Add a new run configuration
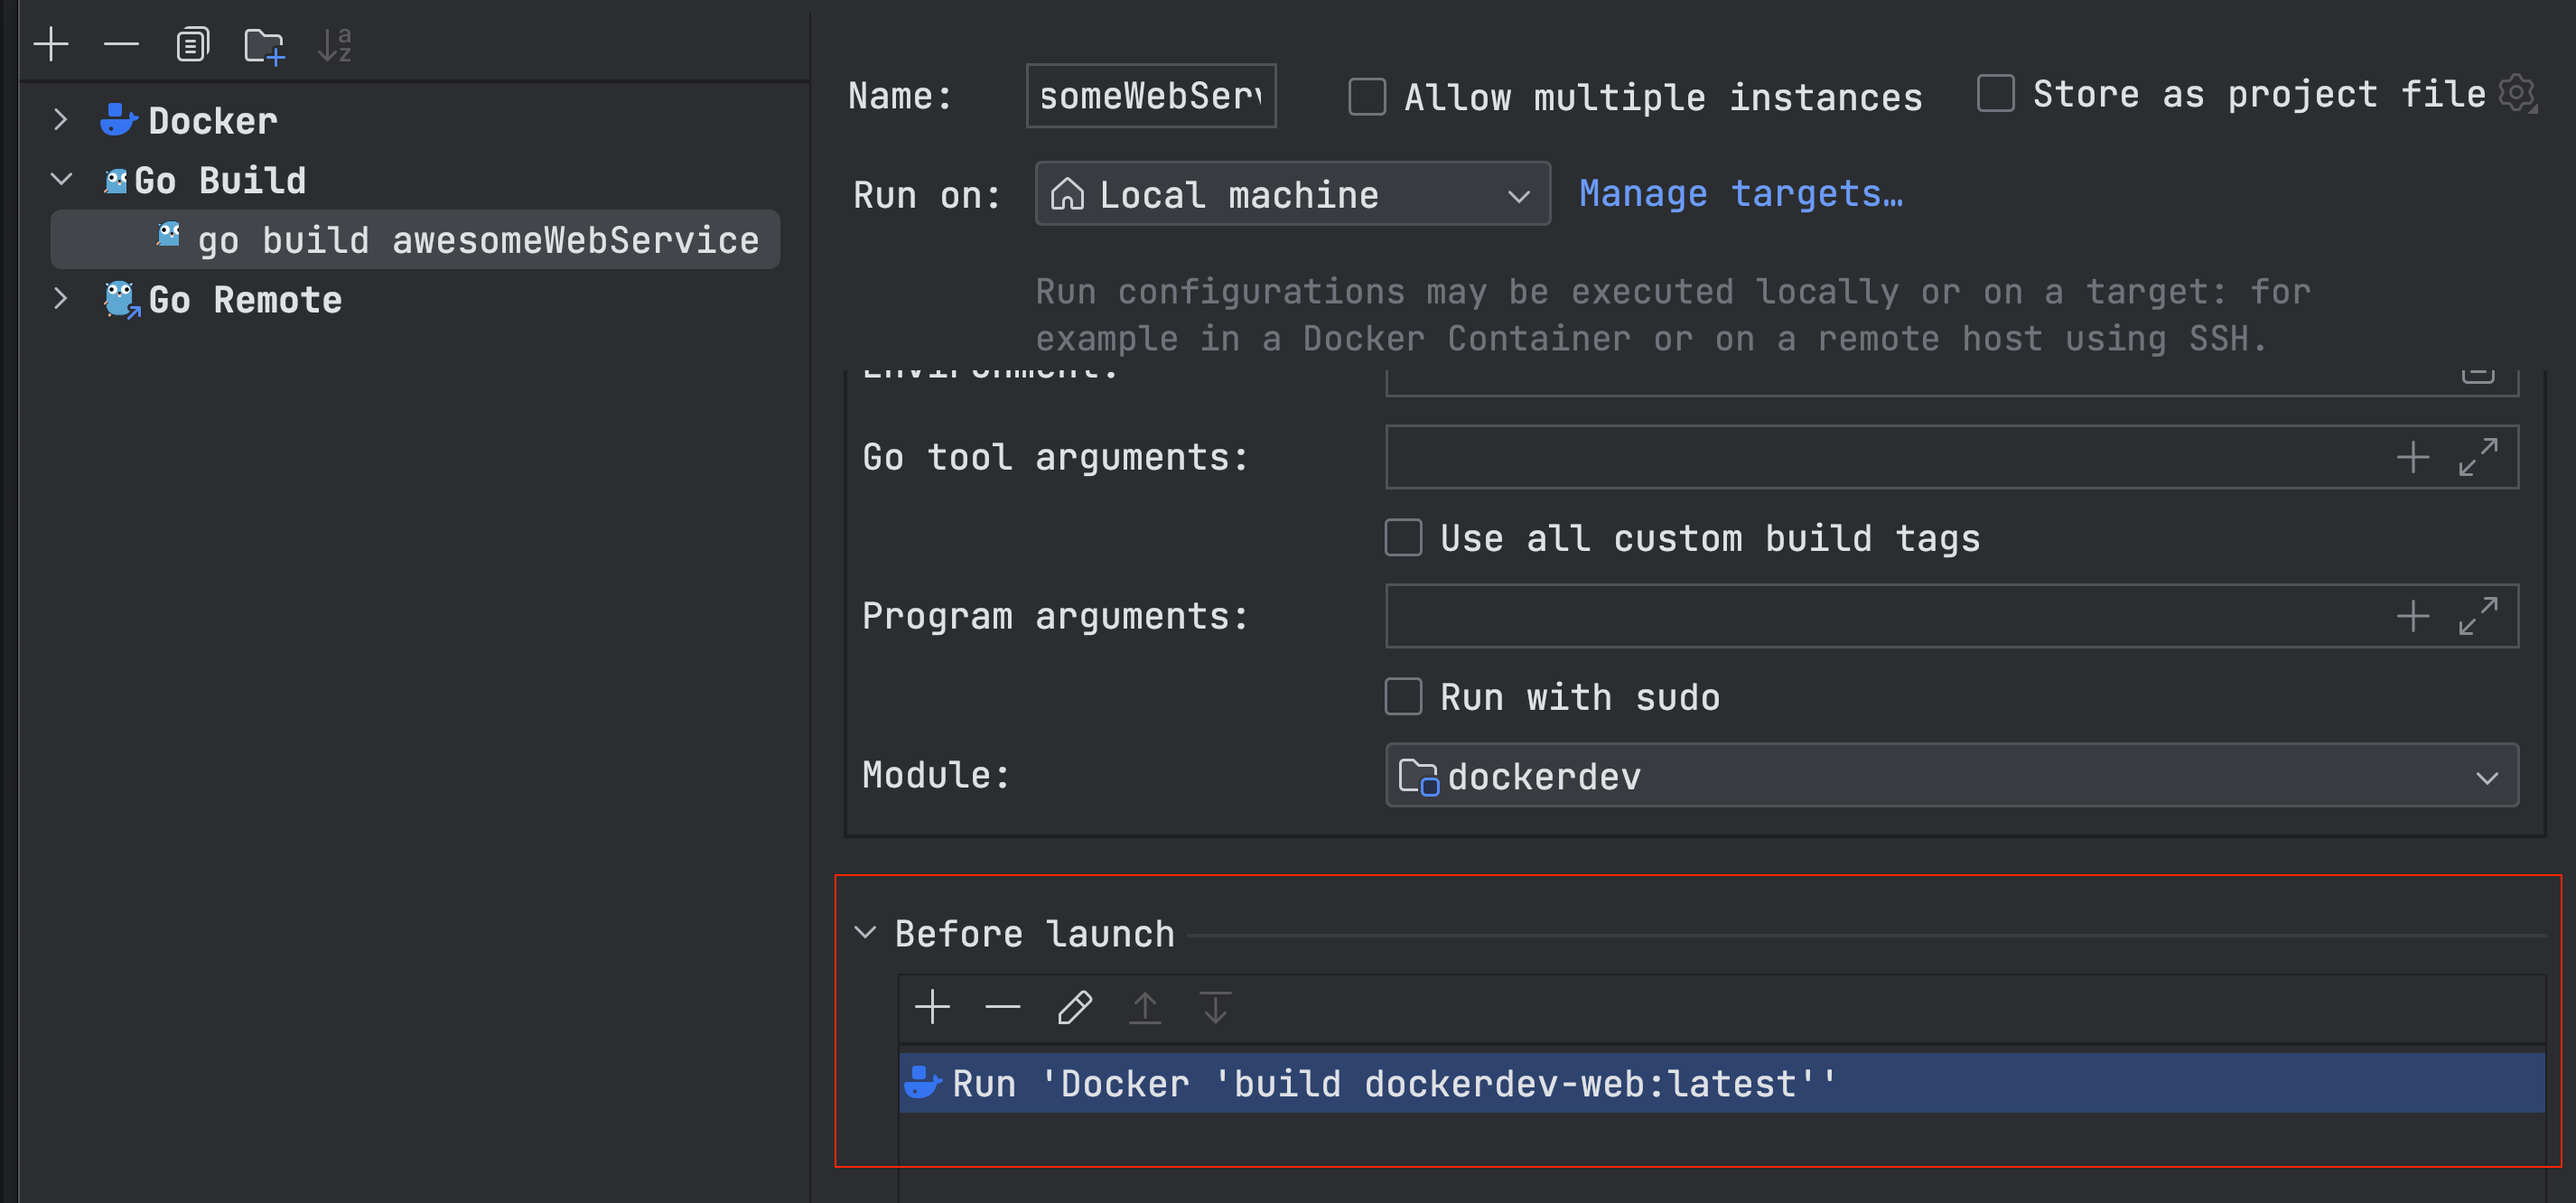Screen dimensions: 2576x1203 pos(50,44)
